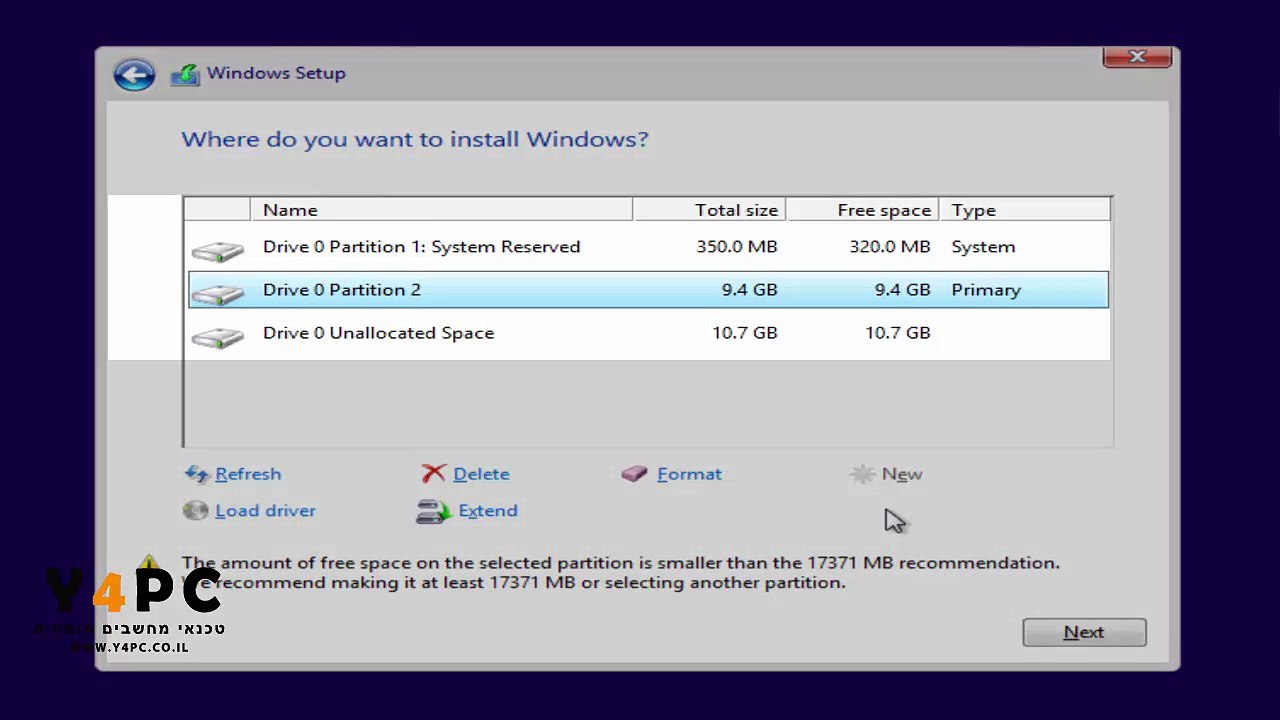The height and width of the screenshot is (720, 1280).
Task: Click the drive icon for Partition 2
Action: [x=217, y=292]
